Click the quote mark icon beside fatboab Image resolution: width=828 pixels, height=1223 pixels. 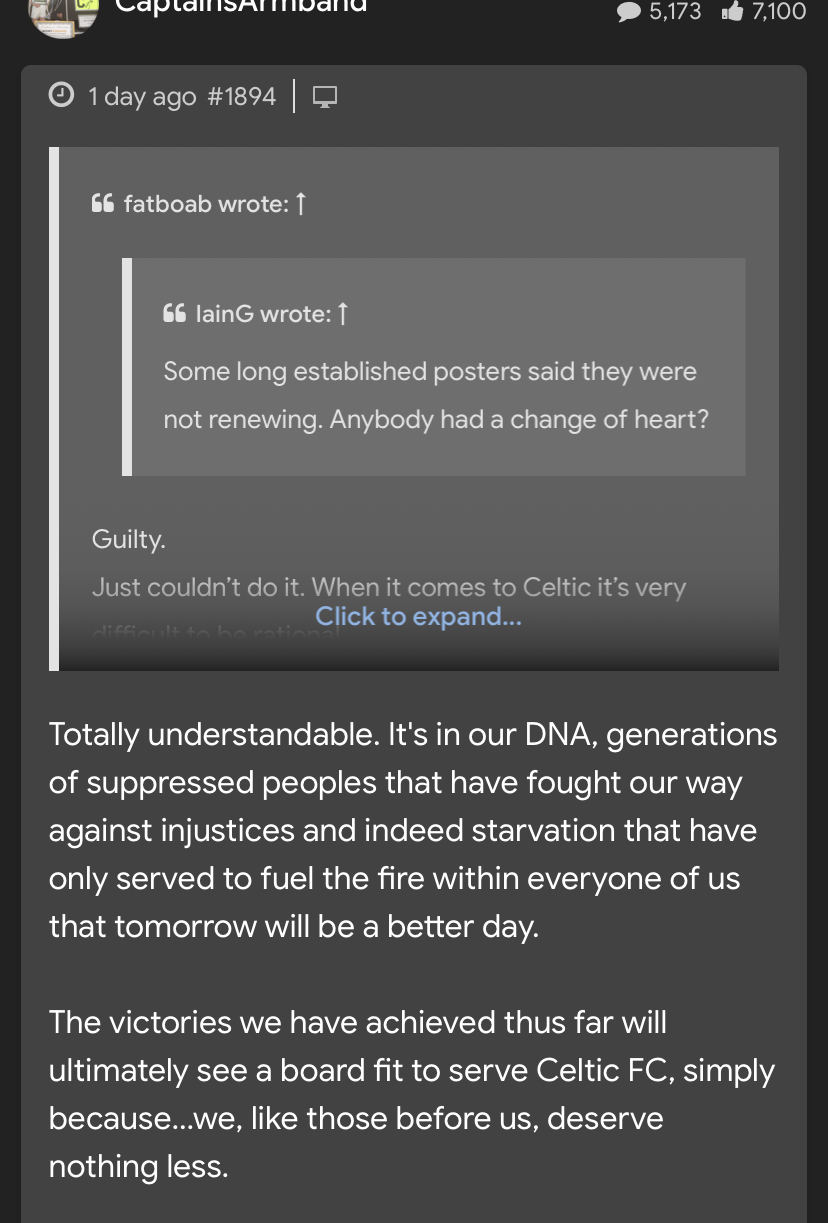tap(103, 204)
